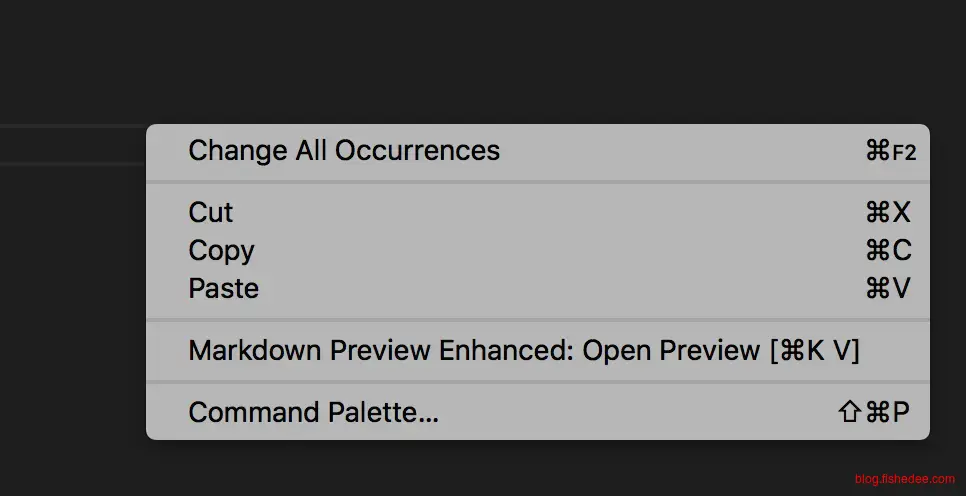966x496 pixels.
Task: Open the blog.fishedee.com watermark link
Action: coord(904,480)
